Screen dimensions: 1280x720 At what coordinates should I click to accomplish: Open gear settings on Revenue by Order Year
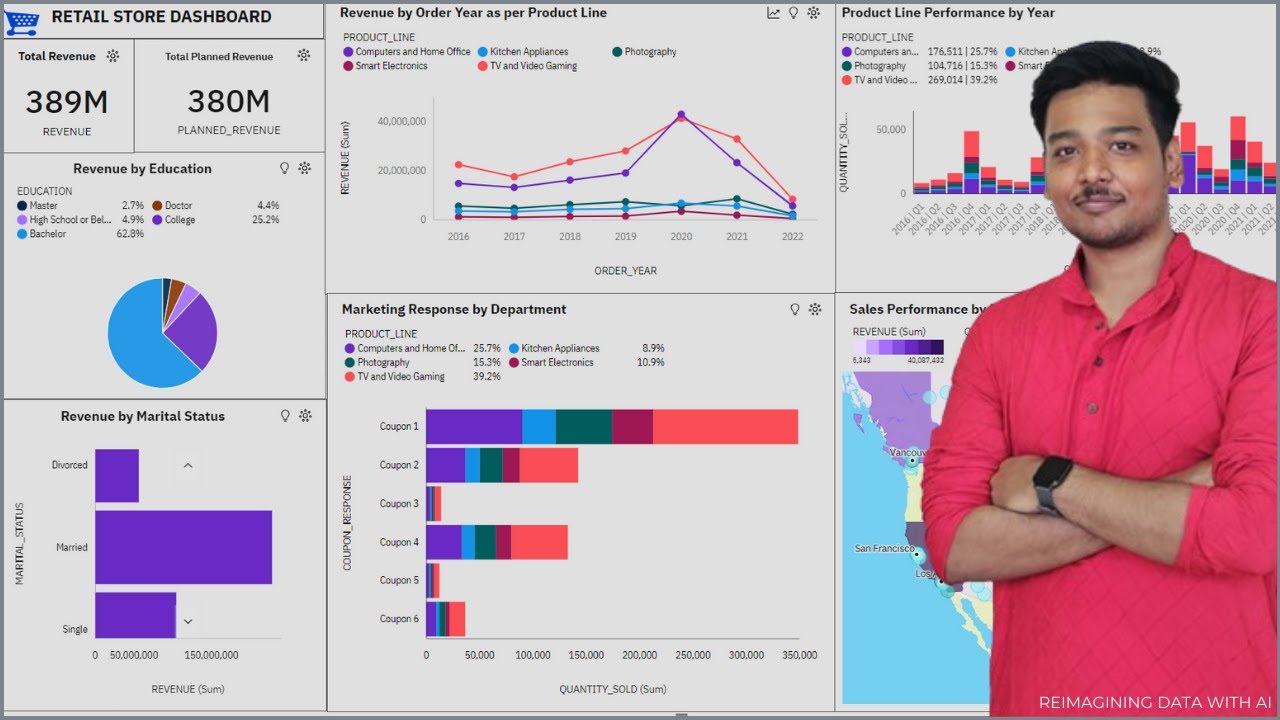(x=814, y=13)
